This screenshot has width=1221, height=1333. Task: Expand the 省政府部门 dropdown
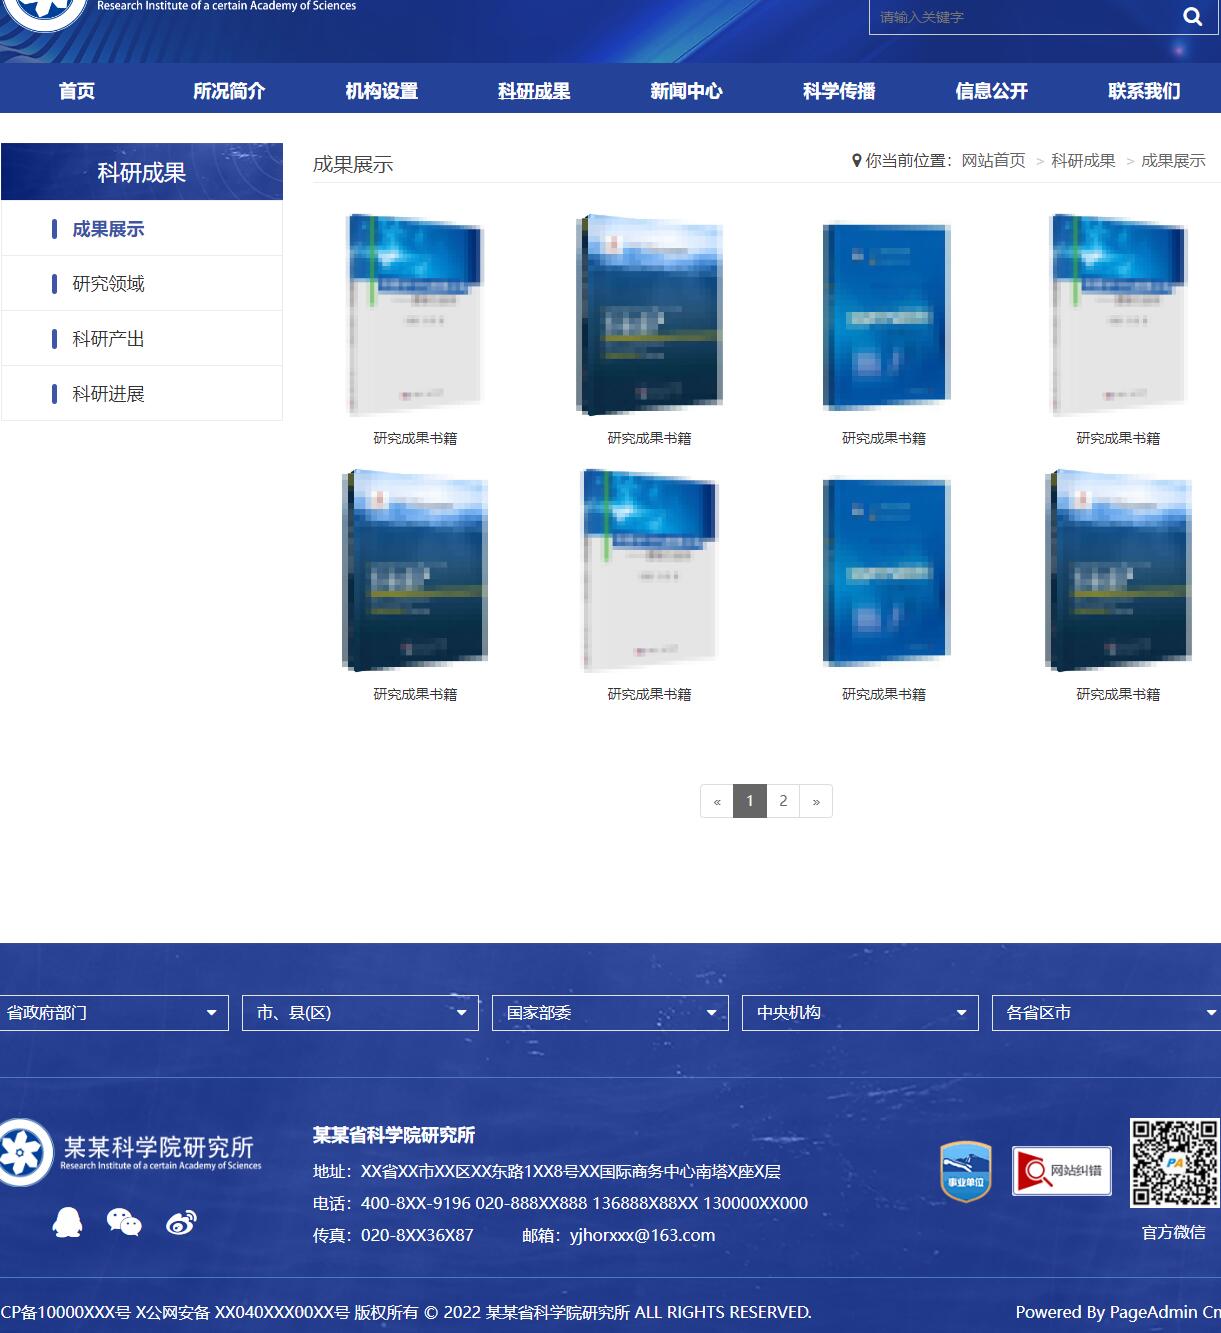(x=114, y=1013)
